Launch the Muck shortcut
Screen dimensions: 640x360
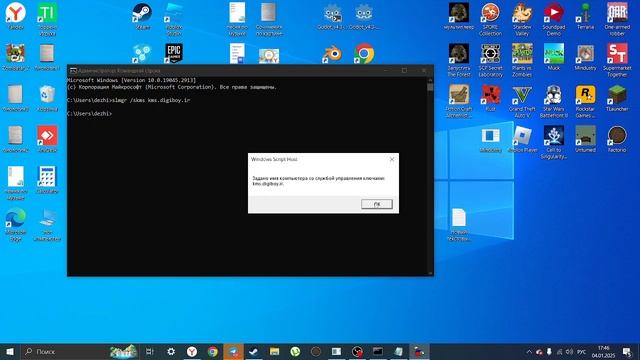click(553, 57)
